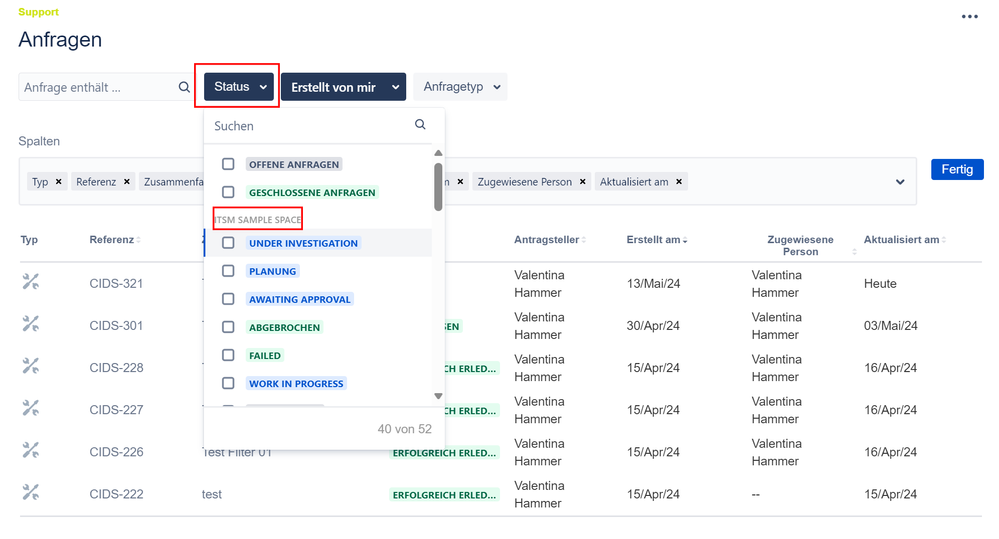
Task: Click the Typ column header
Action: tap(29, 240)
